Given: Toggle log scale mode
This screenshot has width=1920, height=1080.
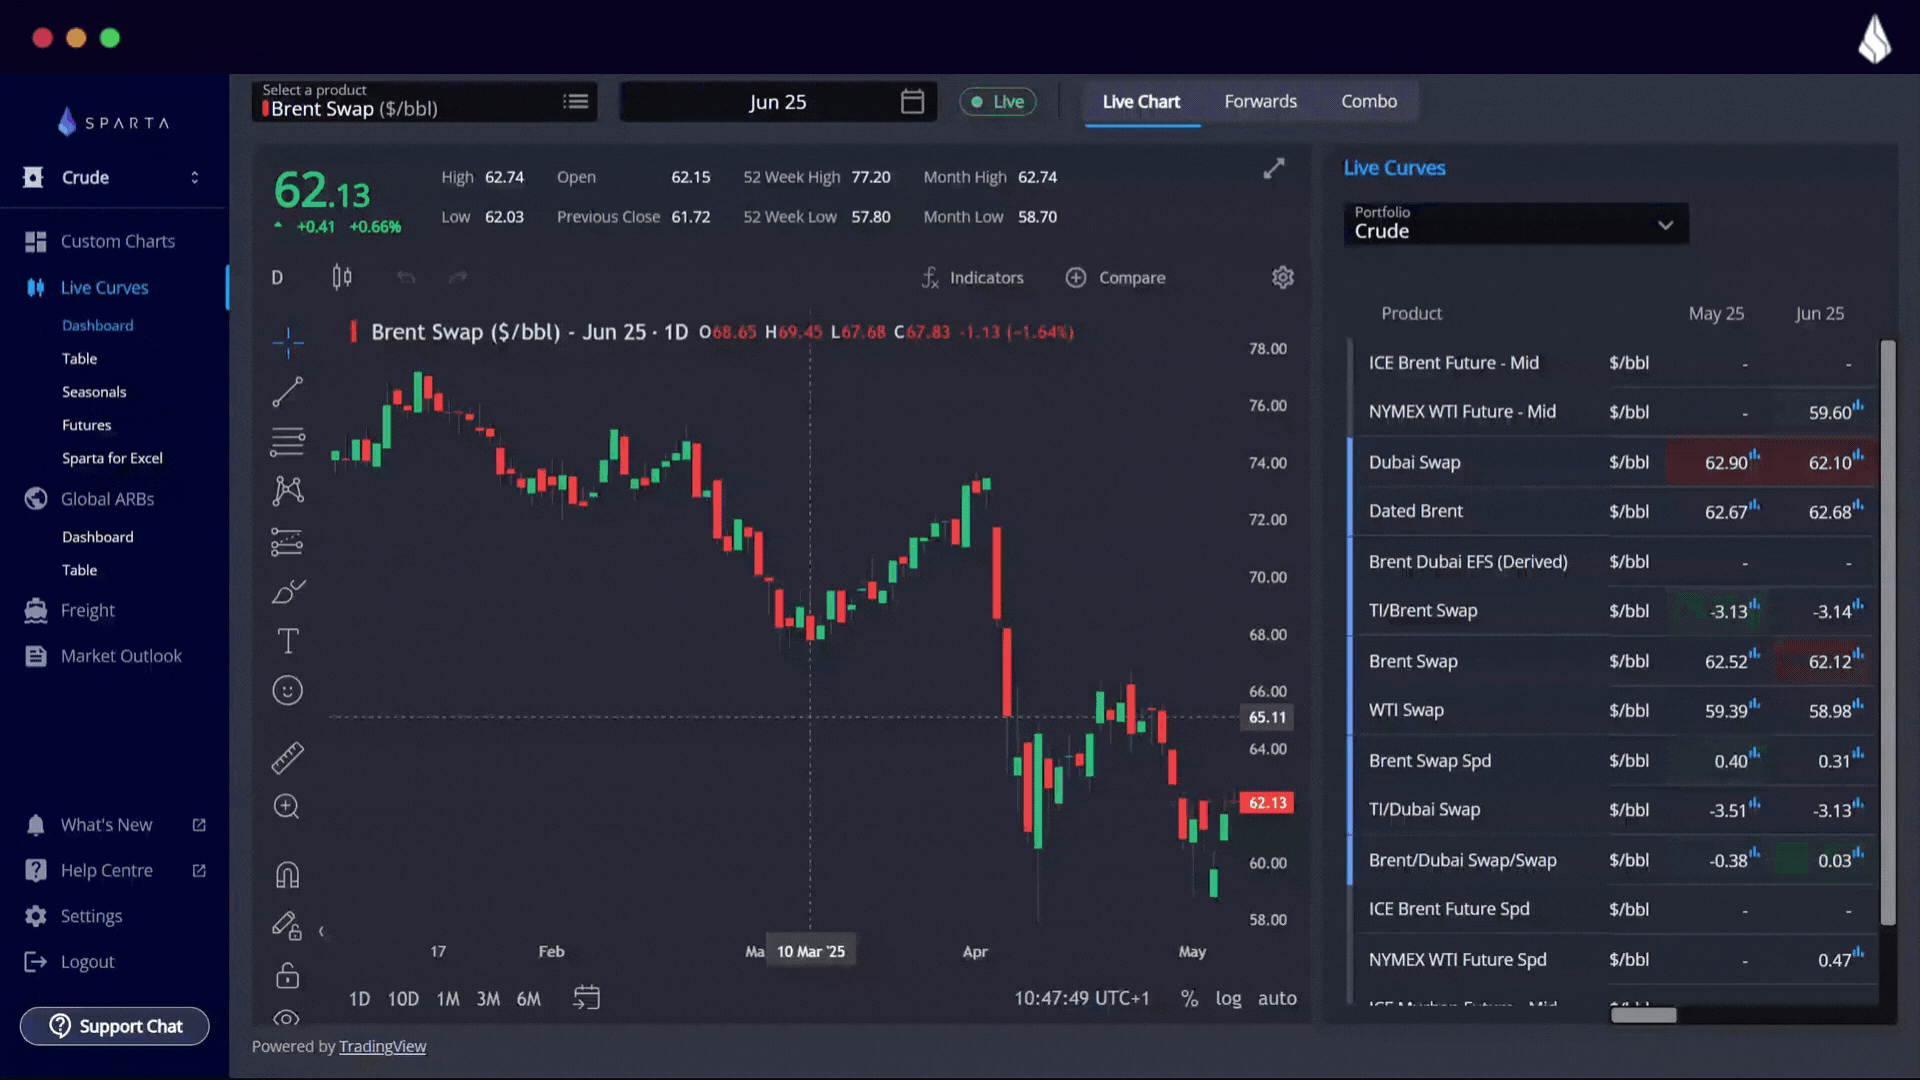Looking at the screenshot, I should tap(1228, 998).
